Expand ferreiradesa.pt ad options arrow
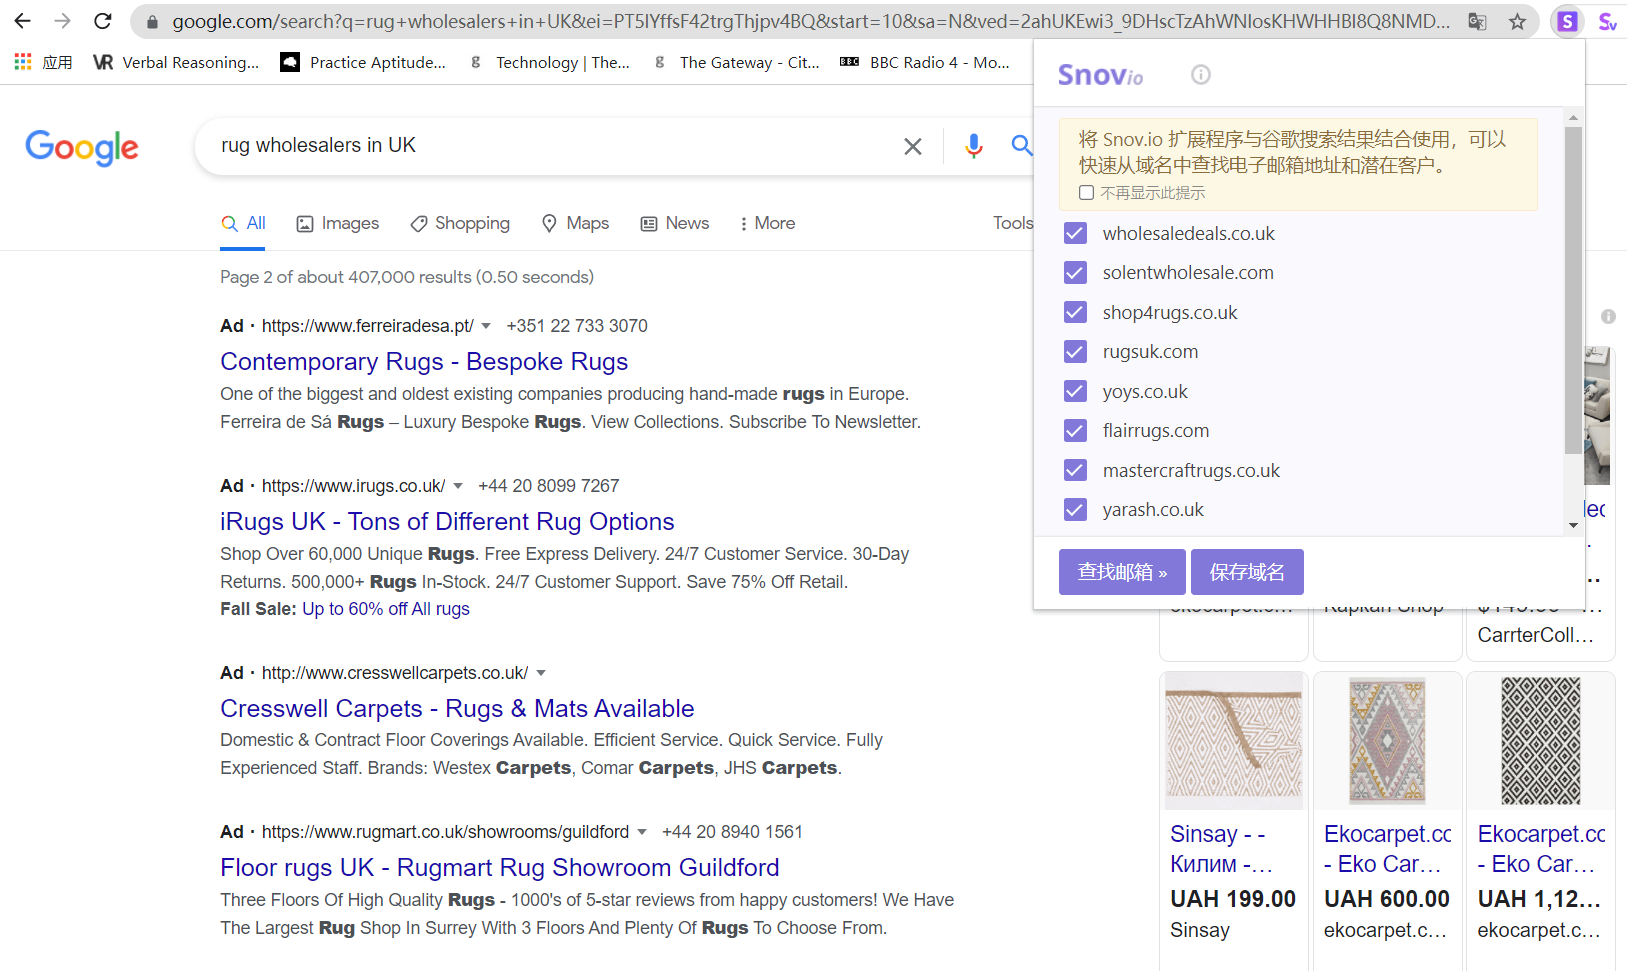This screenshot has height=971, width=1627. [486, 326]
